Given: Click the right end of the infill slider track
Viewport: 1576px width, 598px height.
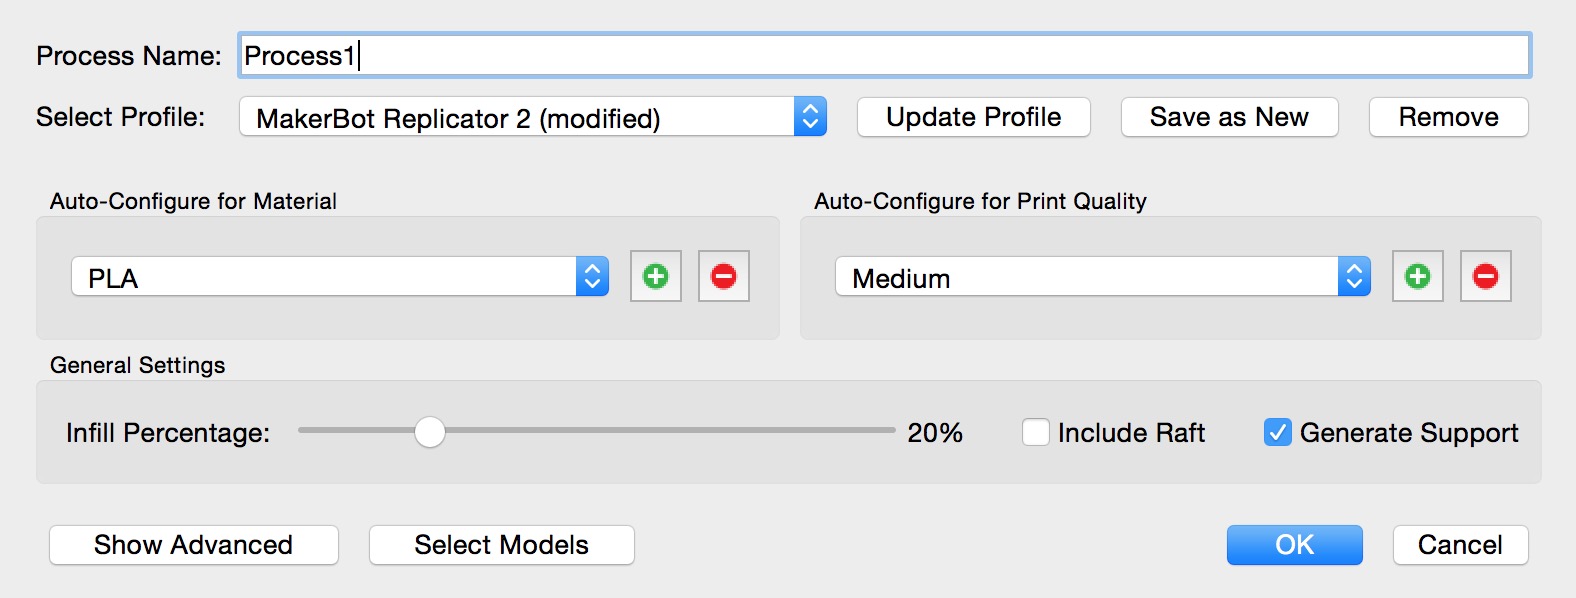Looking at the screenshot, I should (888, 431).
